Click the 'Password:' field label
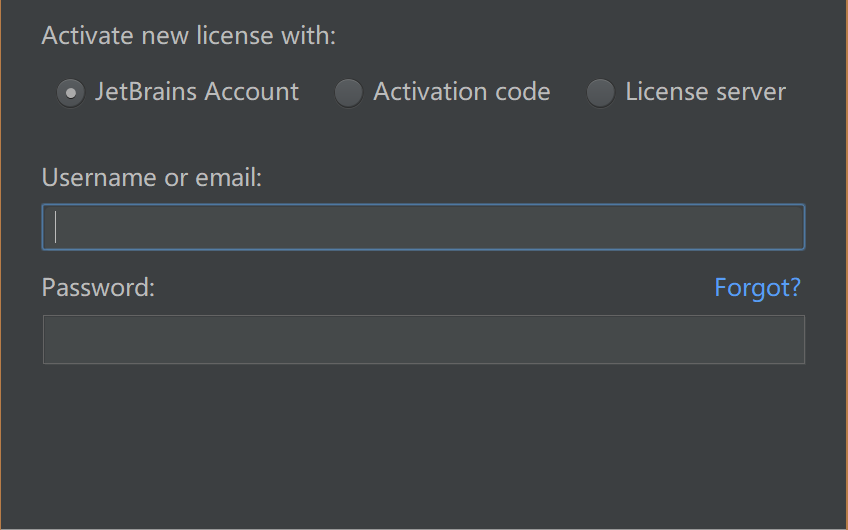848x530 pixels. point(98,287)
